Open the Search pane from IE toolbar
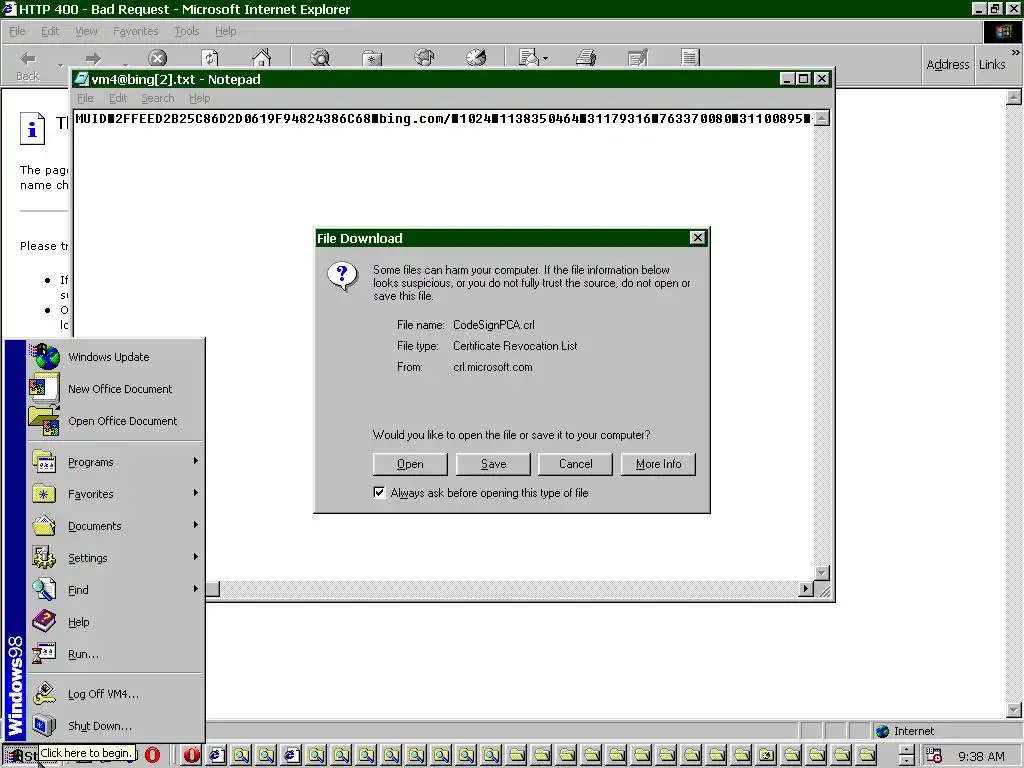The image size is (1024, 768). click(x=320, y=58)
